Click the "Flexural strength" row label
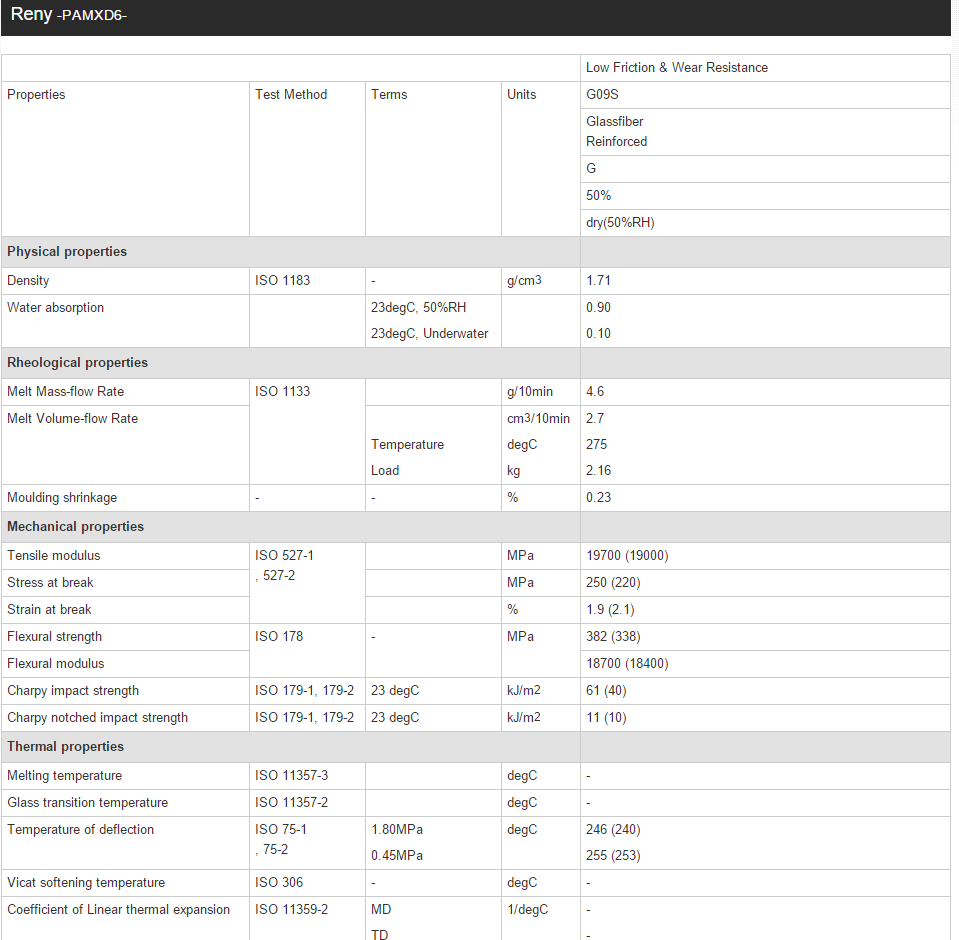959x940 pixels. coord(54,636)
